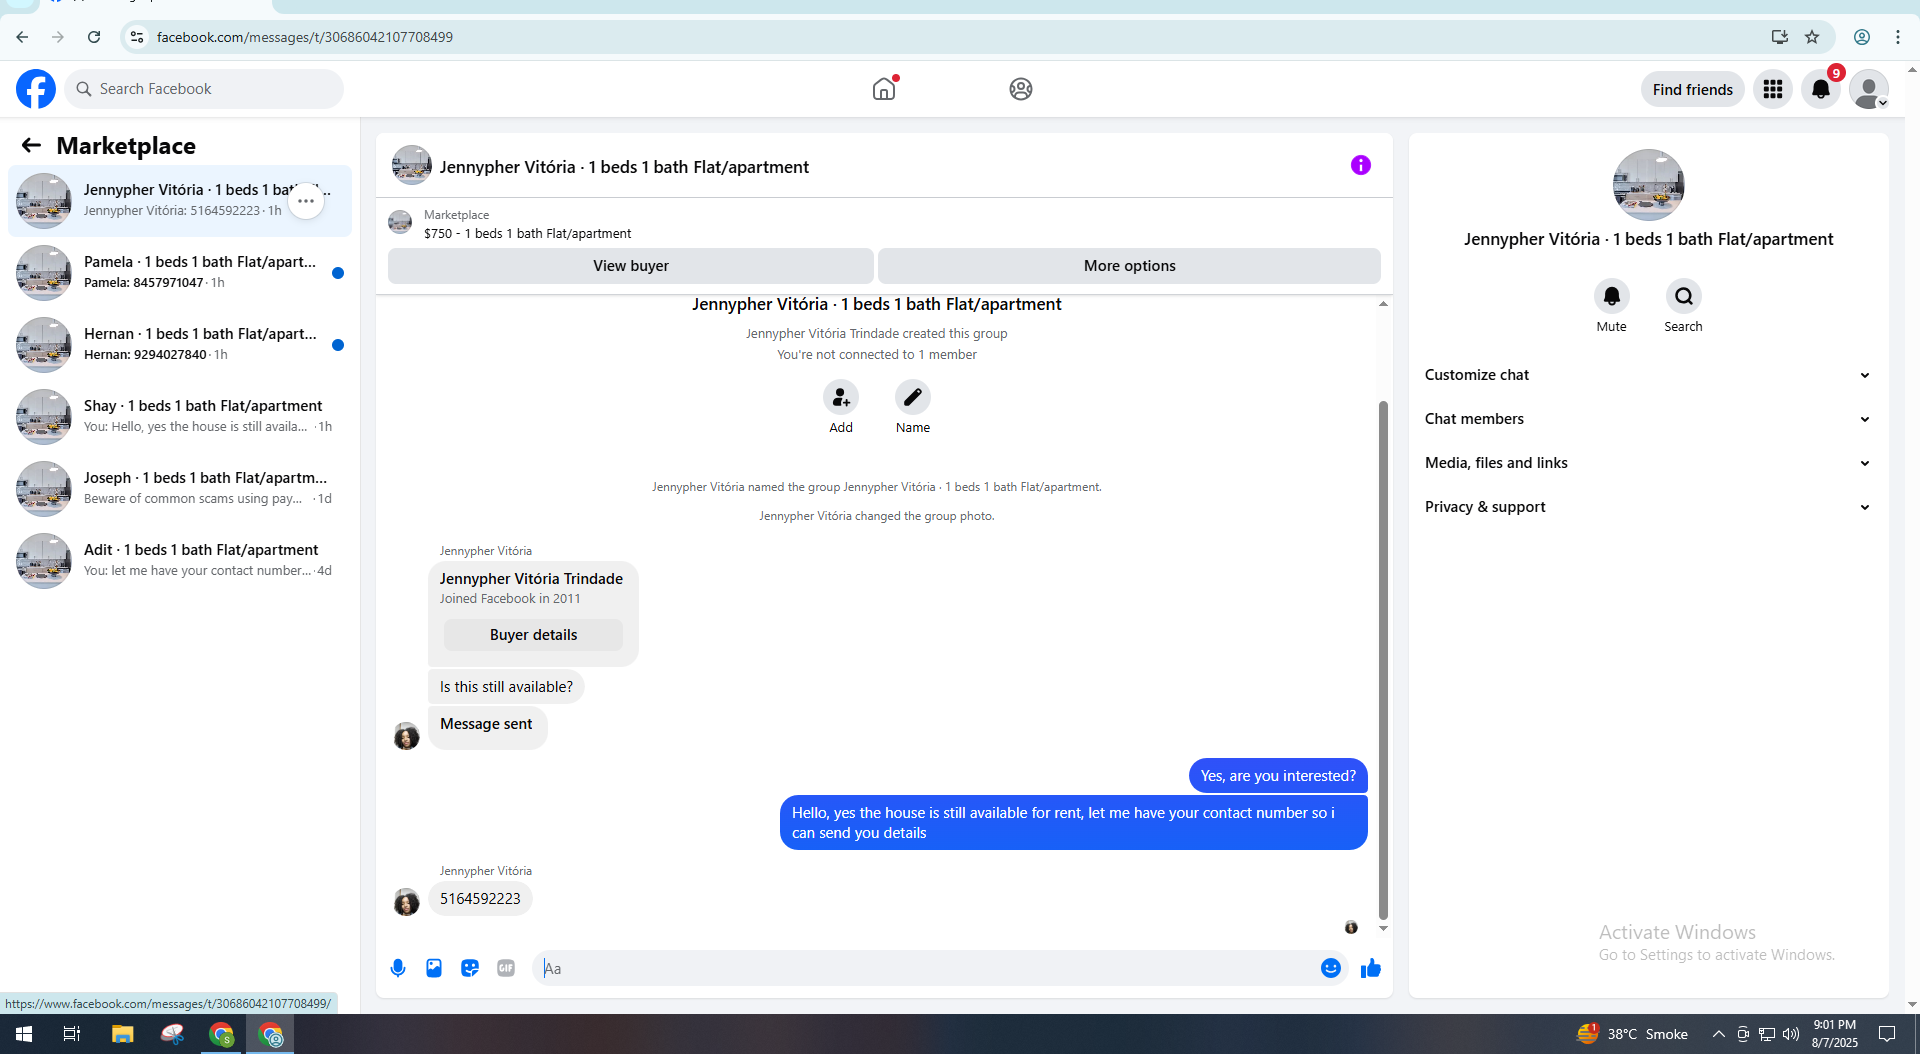This screenshot has width=1920, height=1054.
Task: Open the Hernan conversation
Action: (x=180, y=345)
